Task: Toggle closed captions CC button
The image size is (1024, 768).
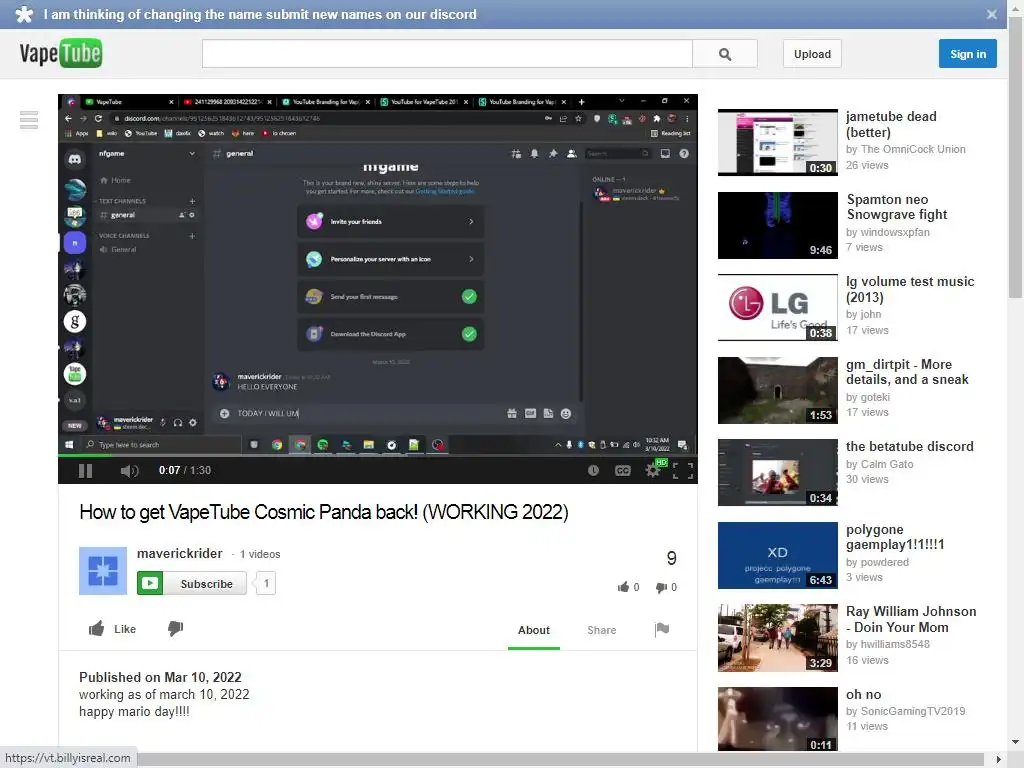Action: tap(622, 470)
